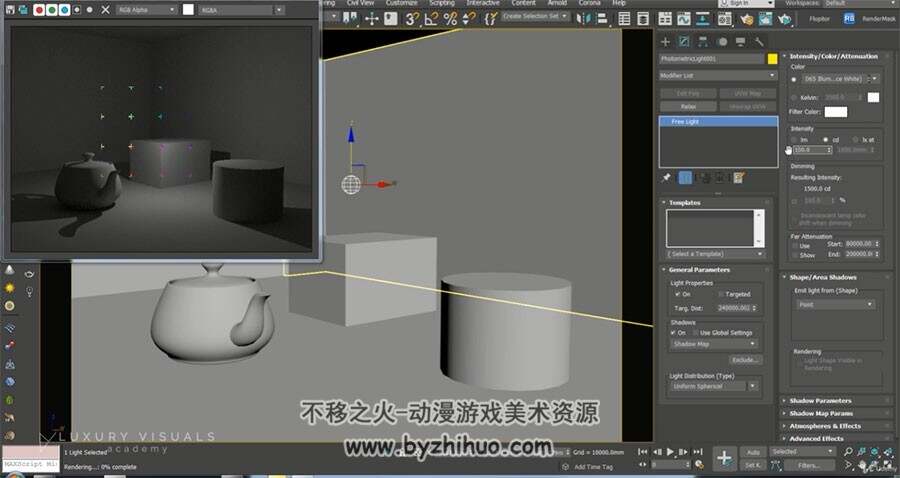Play the animation
The width and height of the screenshot is (900, 478).
pos(670,452)
